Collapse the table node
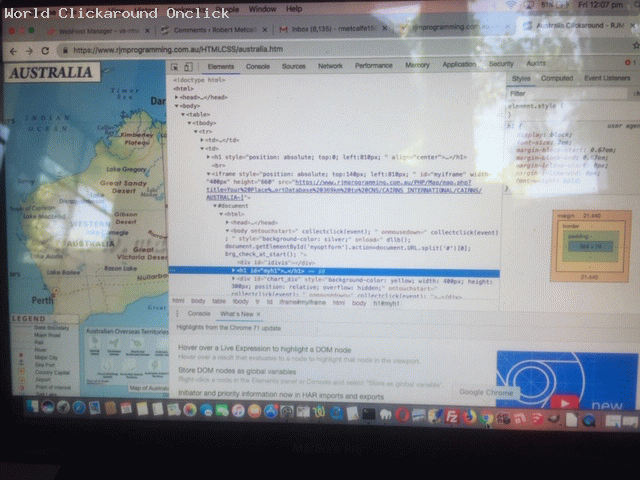This screenshot has width=640, height=480. [x=183, y=114]
